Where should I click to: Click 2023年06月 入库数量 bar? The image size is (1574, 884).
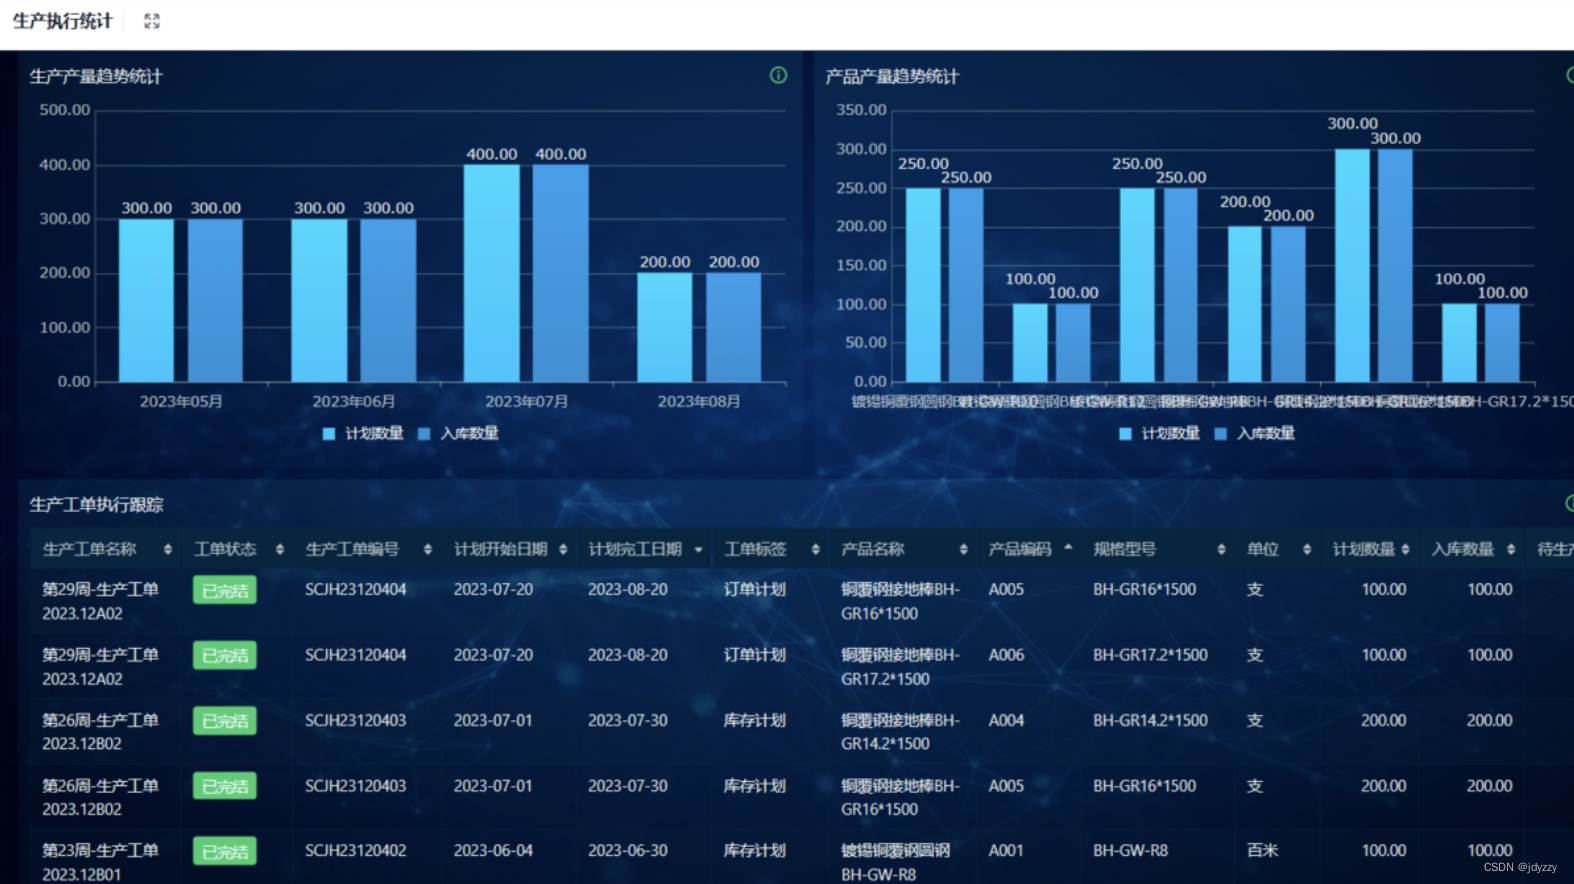pyautogui.click(x=388, y=300)
